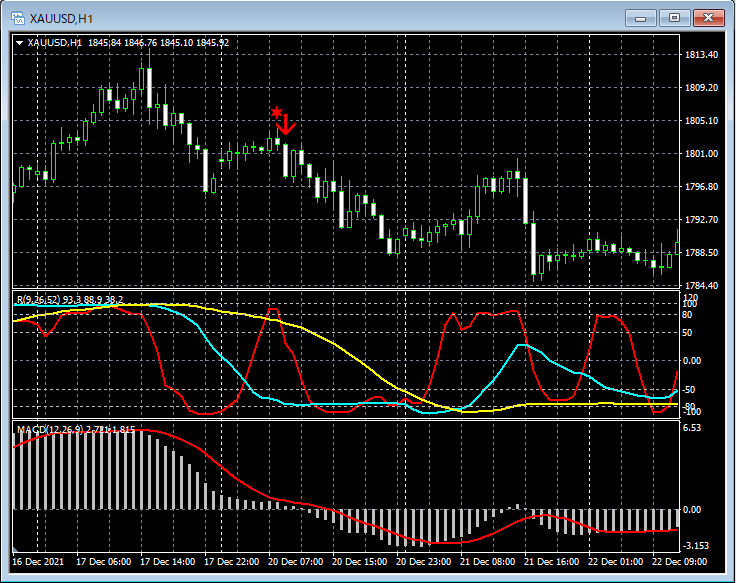
Task: Click the 1784.40 price scale label
Action: pyautogui.click(x=701, y=285)
